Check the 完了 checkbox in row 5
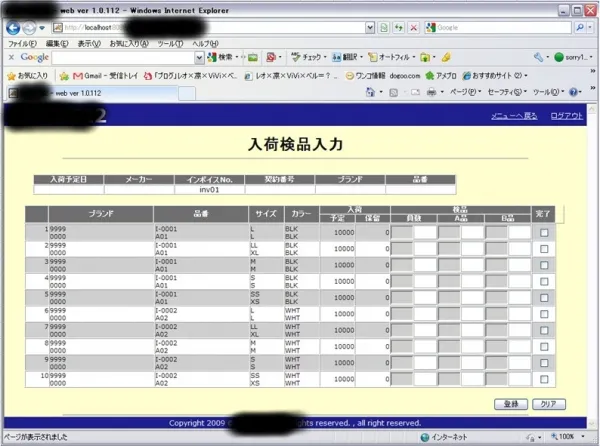The width and height of the screenshot is (600, 446). coord(544,298)
